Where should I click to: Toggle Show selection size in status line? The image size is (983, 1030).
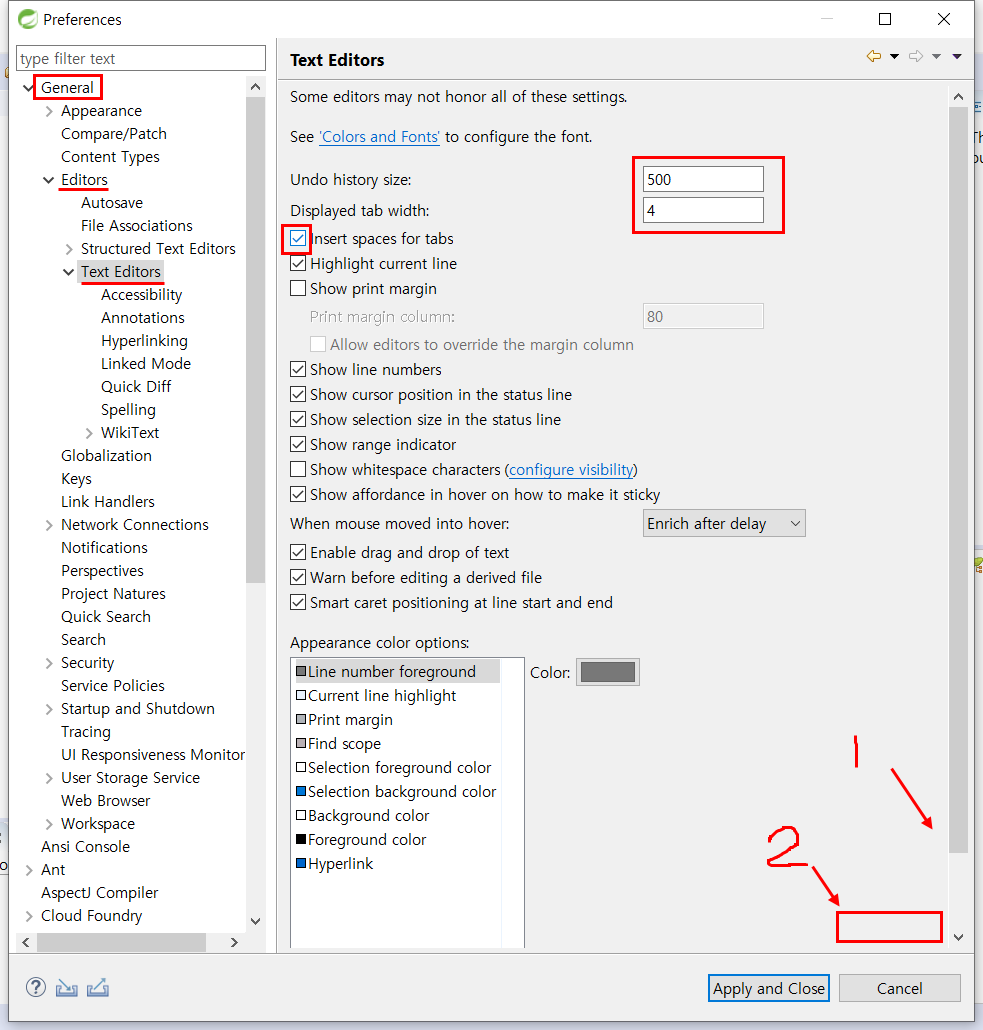click(x=298, y=419)
